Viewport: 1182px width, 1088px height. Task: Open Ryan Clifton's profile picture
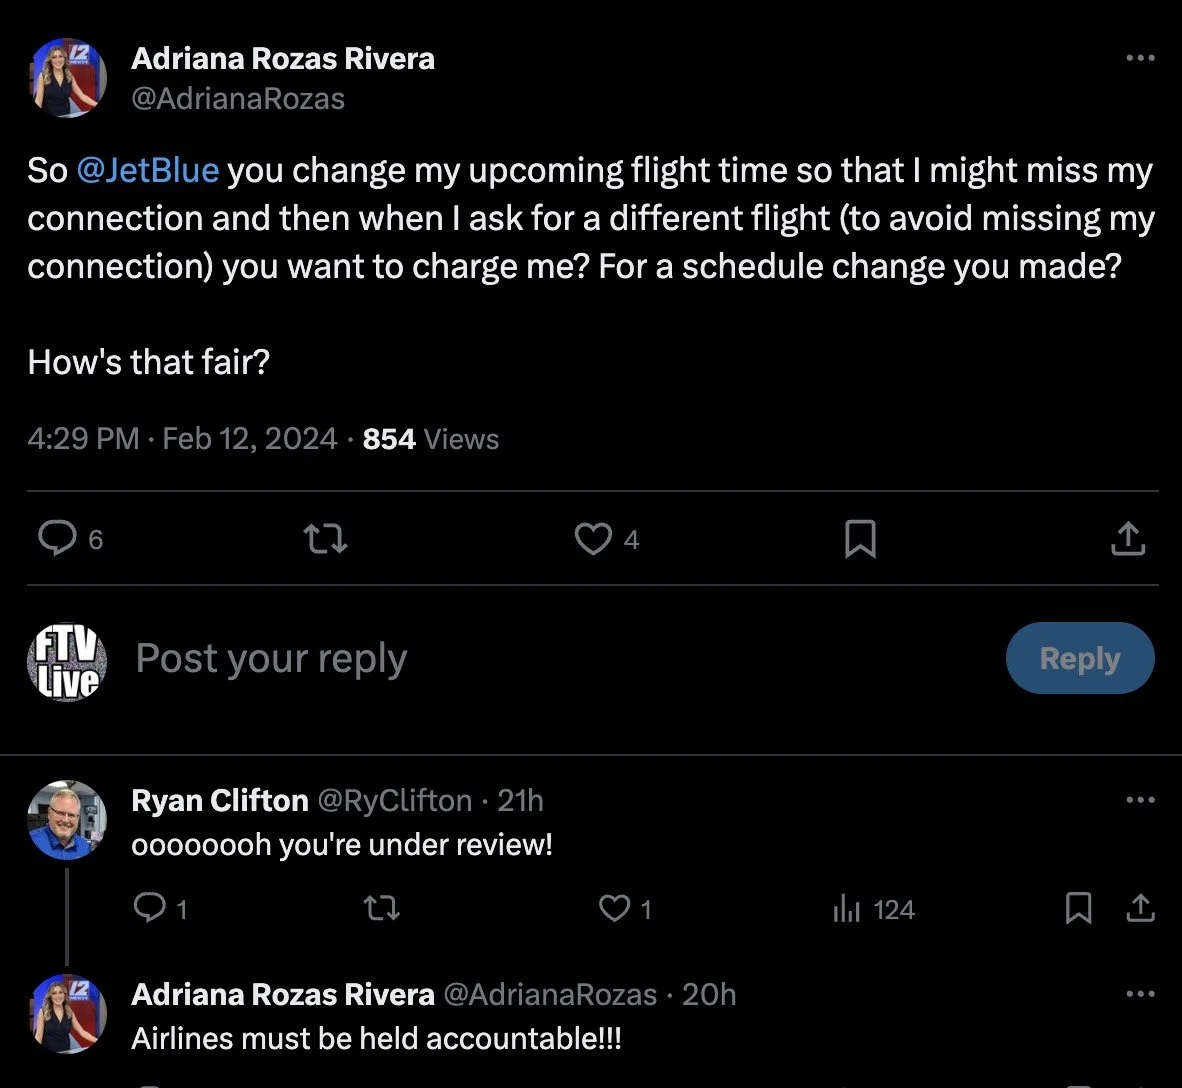pyautogui.click(x=66, y=820)
